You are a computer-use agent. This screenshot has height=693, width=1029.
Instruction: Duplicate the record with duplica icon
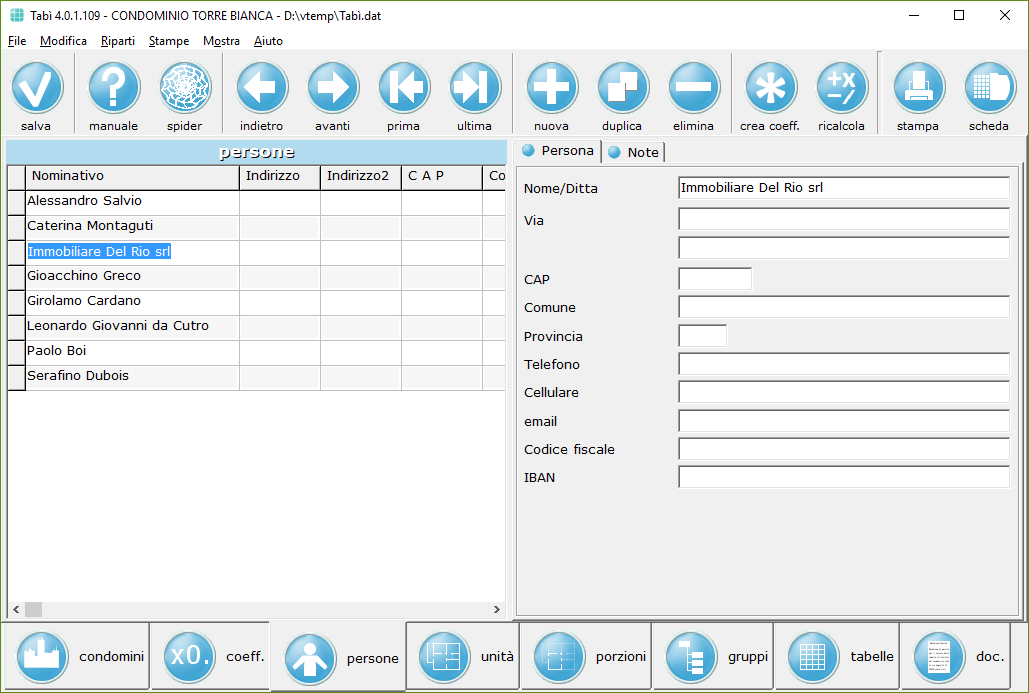(623, 88)
